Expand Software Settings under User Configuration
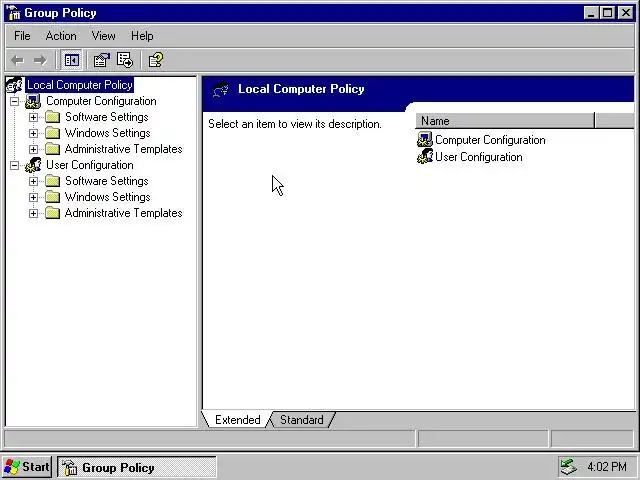This screenshot has height=480, width=640. point(33,182)
